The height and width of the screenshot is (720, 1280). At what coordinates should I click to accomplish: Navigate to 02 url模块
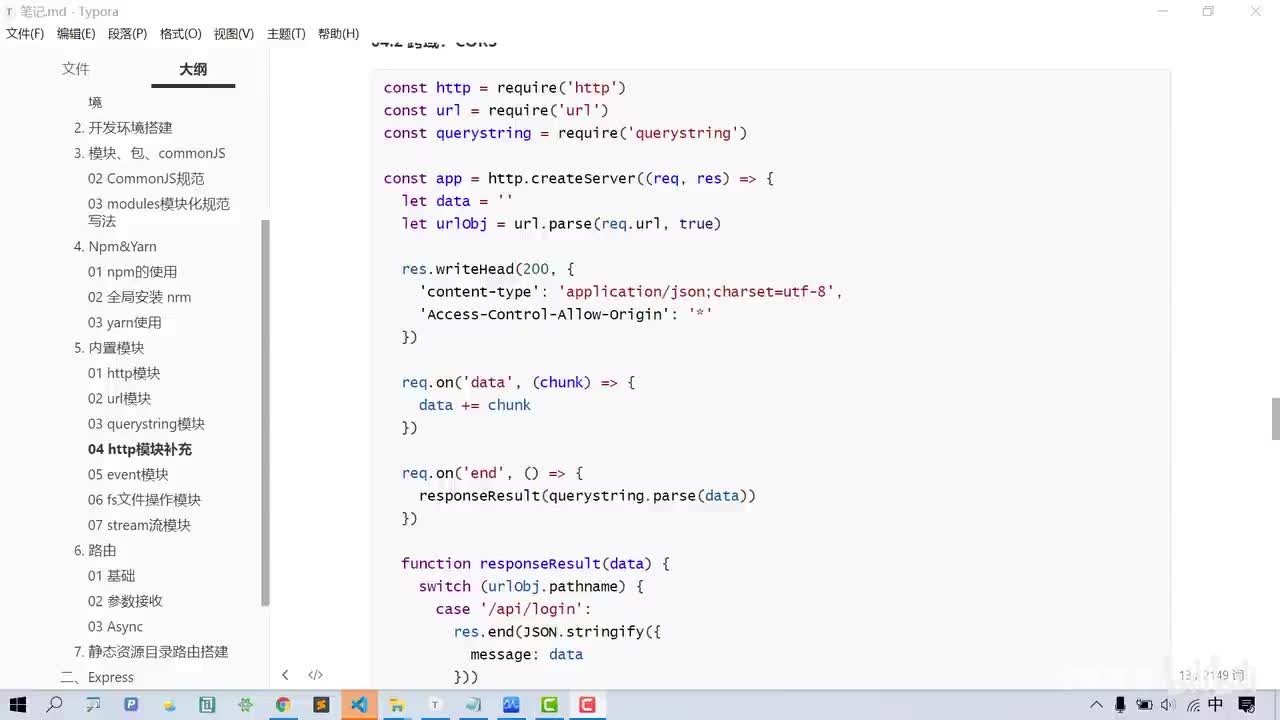(119, 399)
